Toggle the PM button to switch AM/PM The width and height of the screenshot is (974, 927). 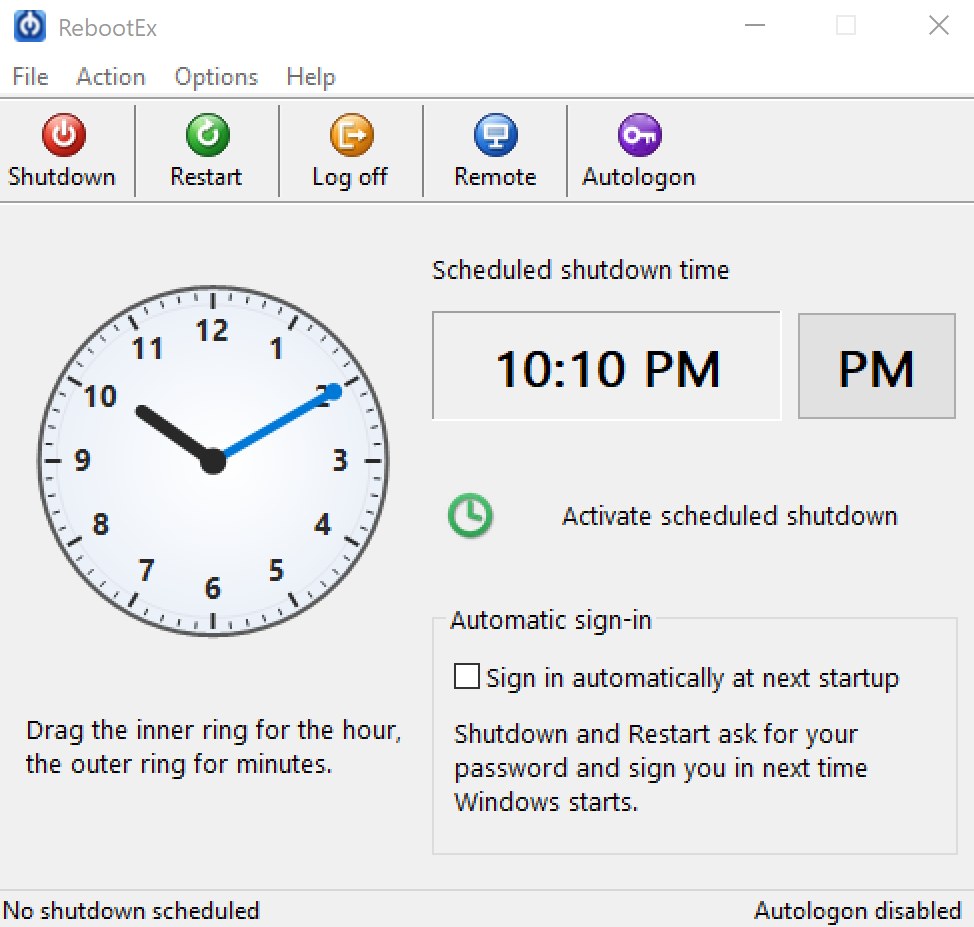[876, 366]
